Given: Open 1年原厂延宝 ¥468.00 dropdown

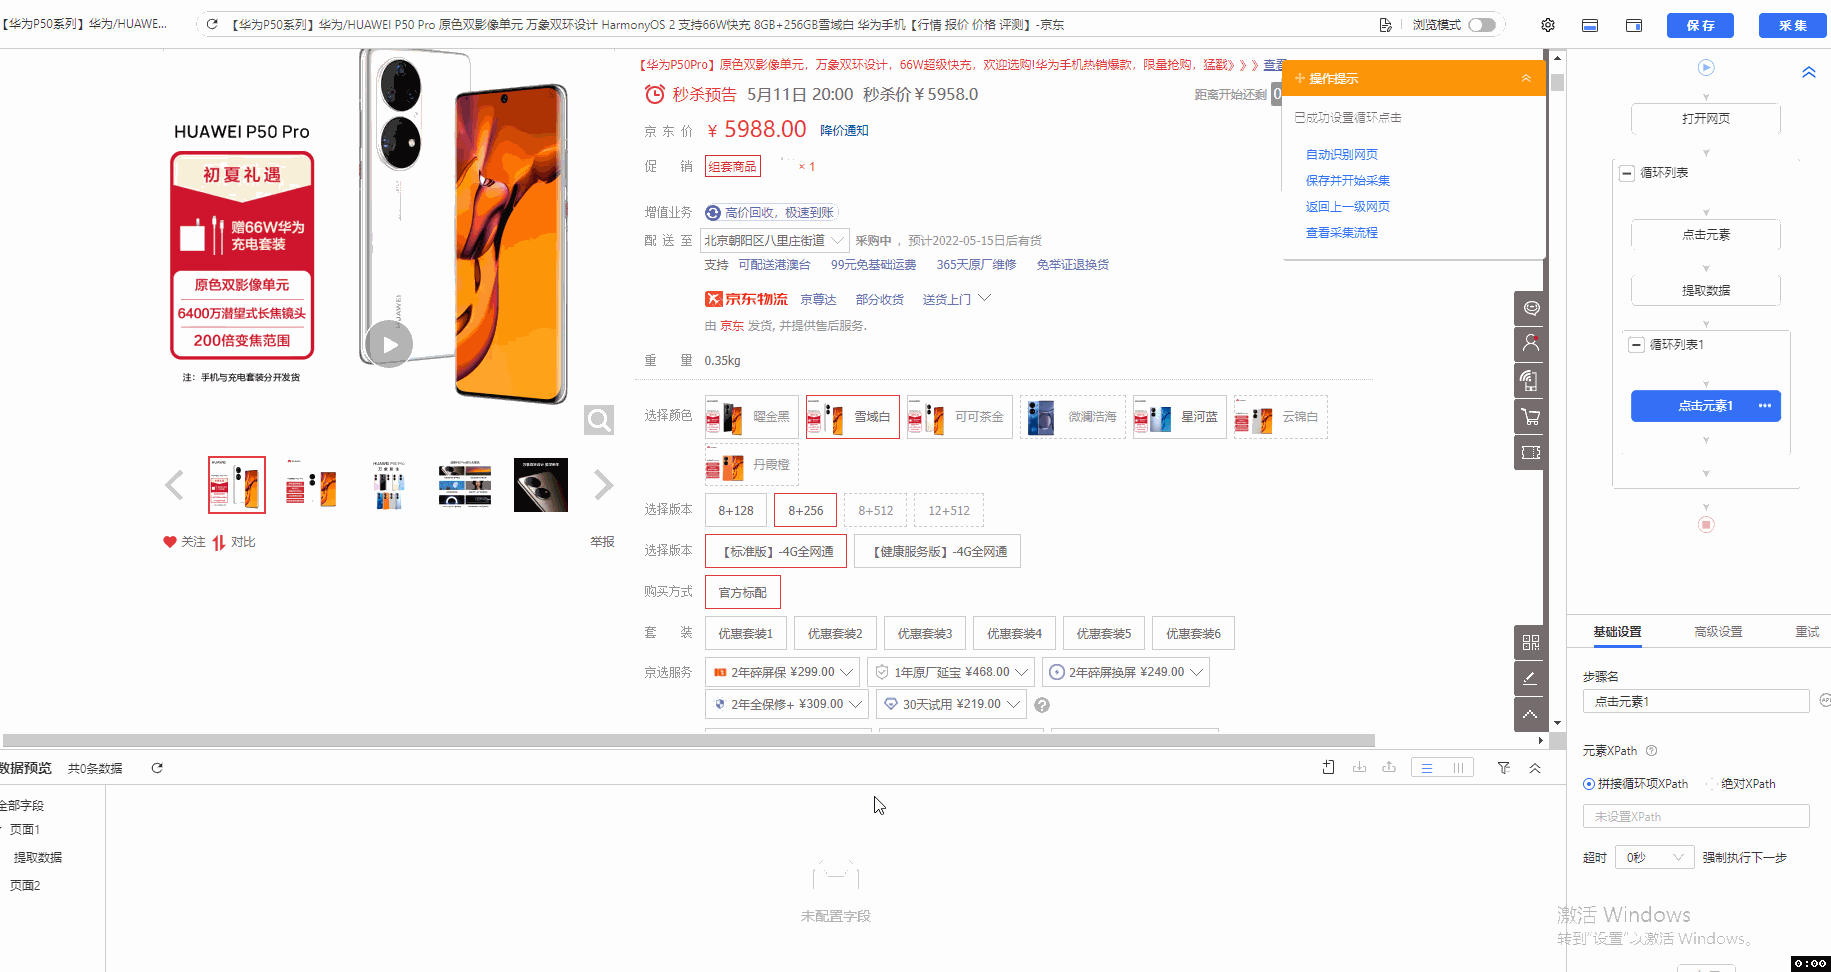Looking at the screenshot, I should pyautogui.click(x=952, y=672).
